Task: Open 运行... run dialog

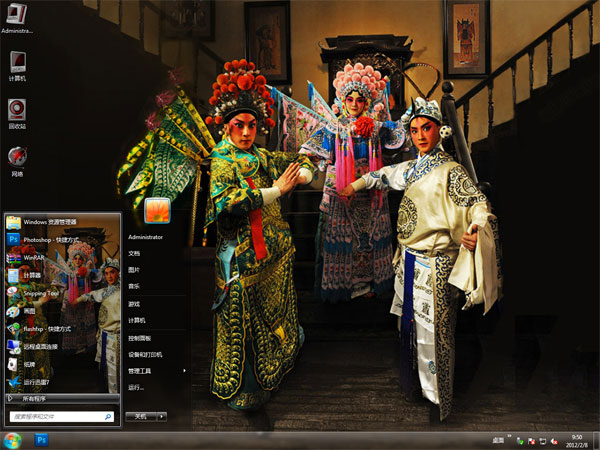Action: [x=136, y=388]
